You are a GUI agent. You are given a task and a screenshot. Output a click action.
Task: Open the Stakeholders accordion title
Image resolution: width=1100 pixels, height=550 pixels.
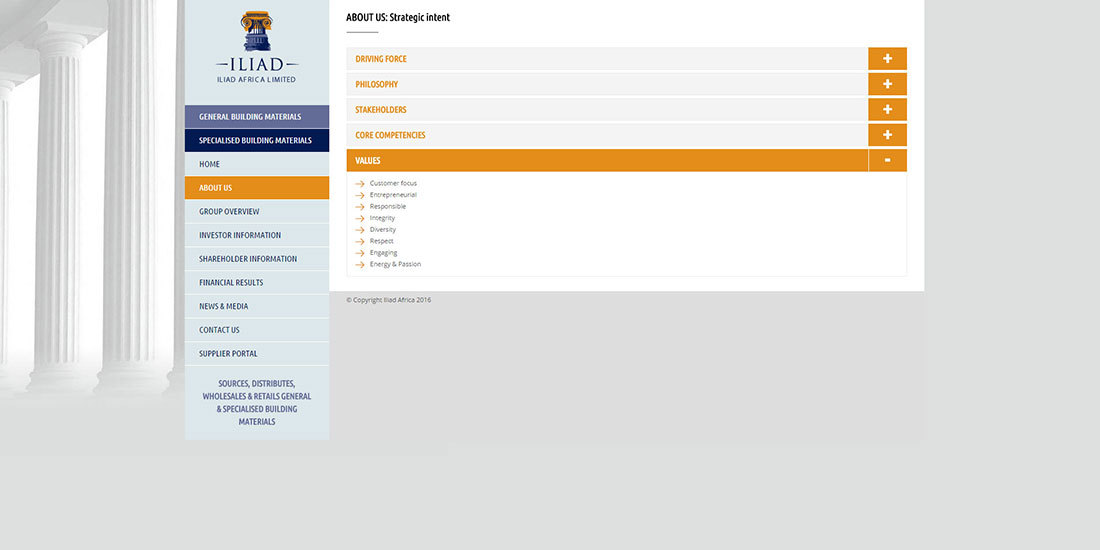point(381,110)
